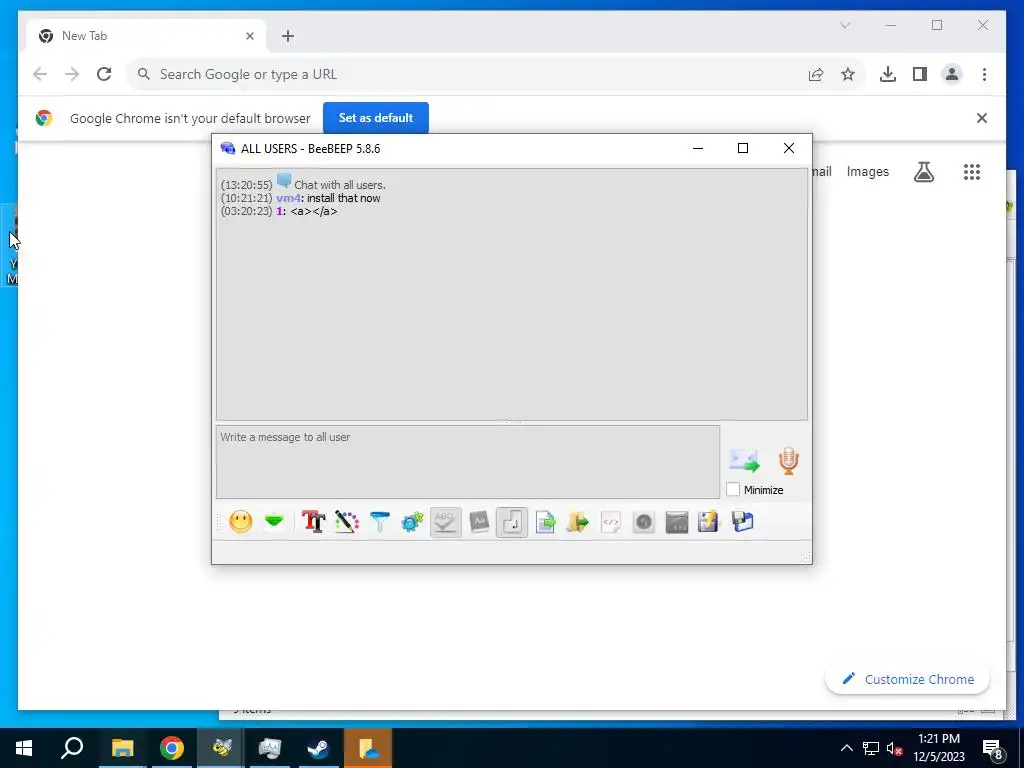Open the Images link on Google
1024x768 pixels.
pyautogui.click(x=867, y=172)
